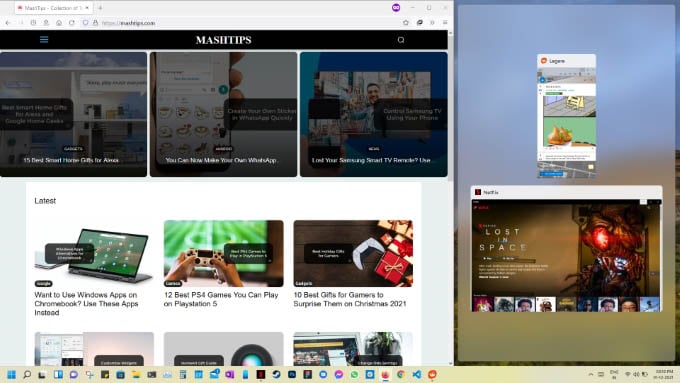
Task: Bookmark this page with the star icon
Action: click(406, 23)
